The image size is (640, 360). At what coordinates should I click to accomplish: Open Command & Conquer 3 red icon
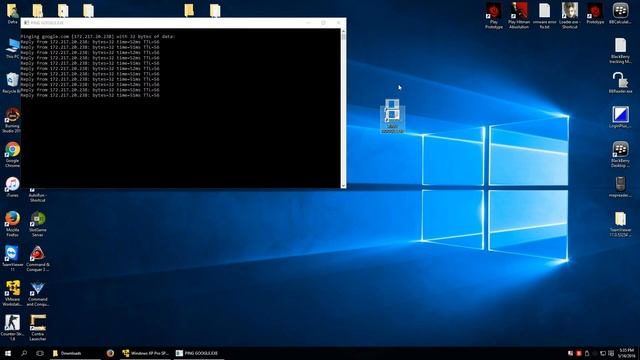38,259
